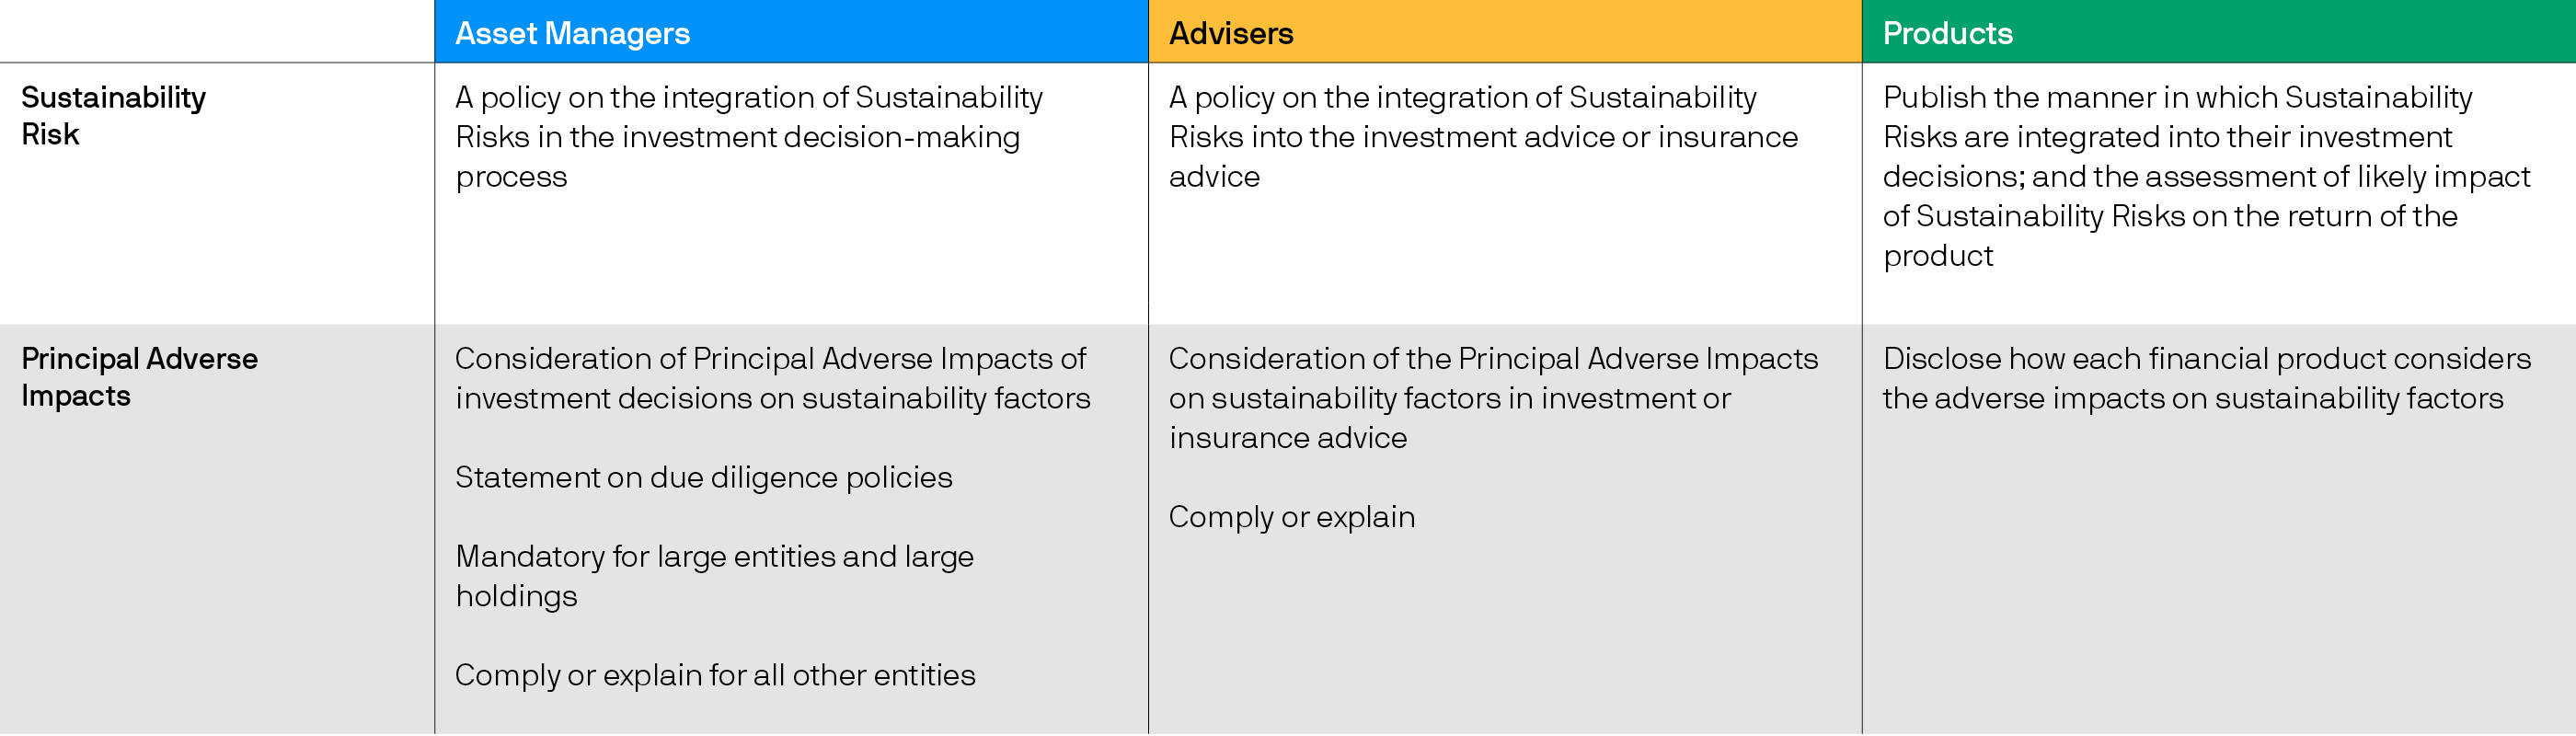Click Advisers insurance advice policy text
The height and width of the screenshot is (736, 2576).
pyautogui.click(x=1483, y=137)
